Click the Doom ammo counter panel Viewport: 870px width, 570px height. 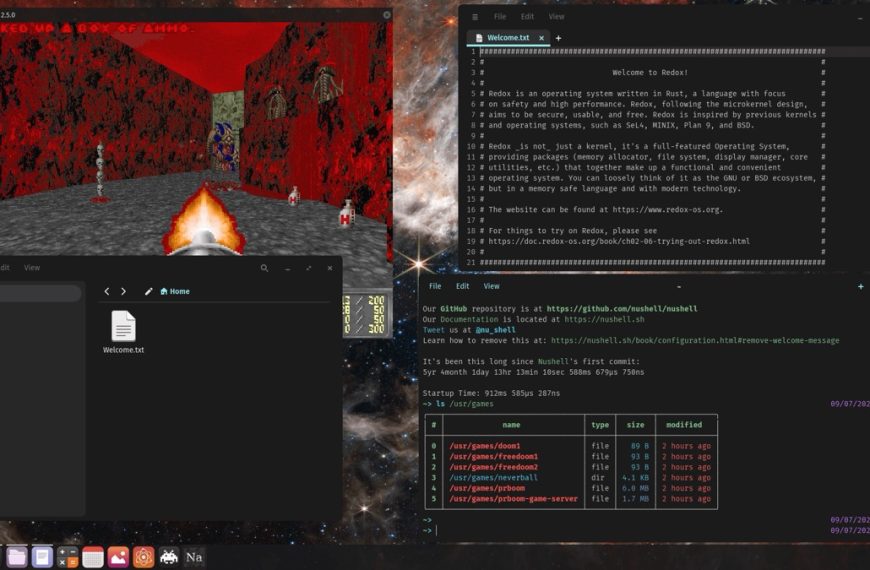[367, 315]
